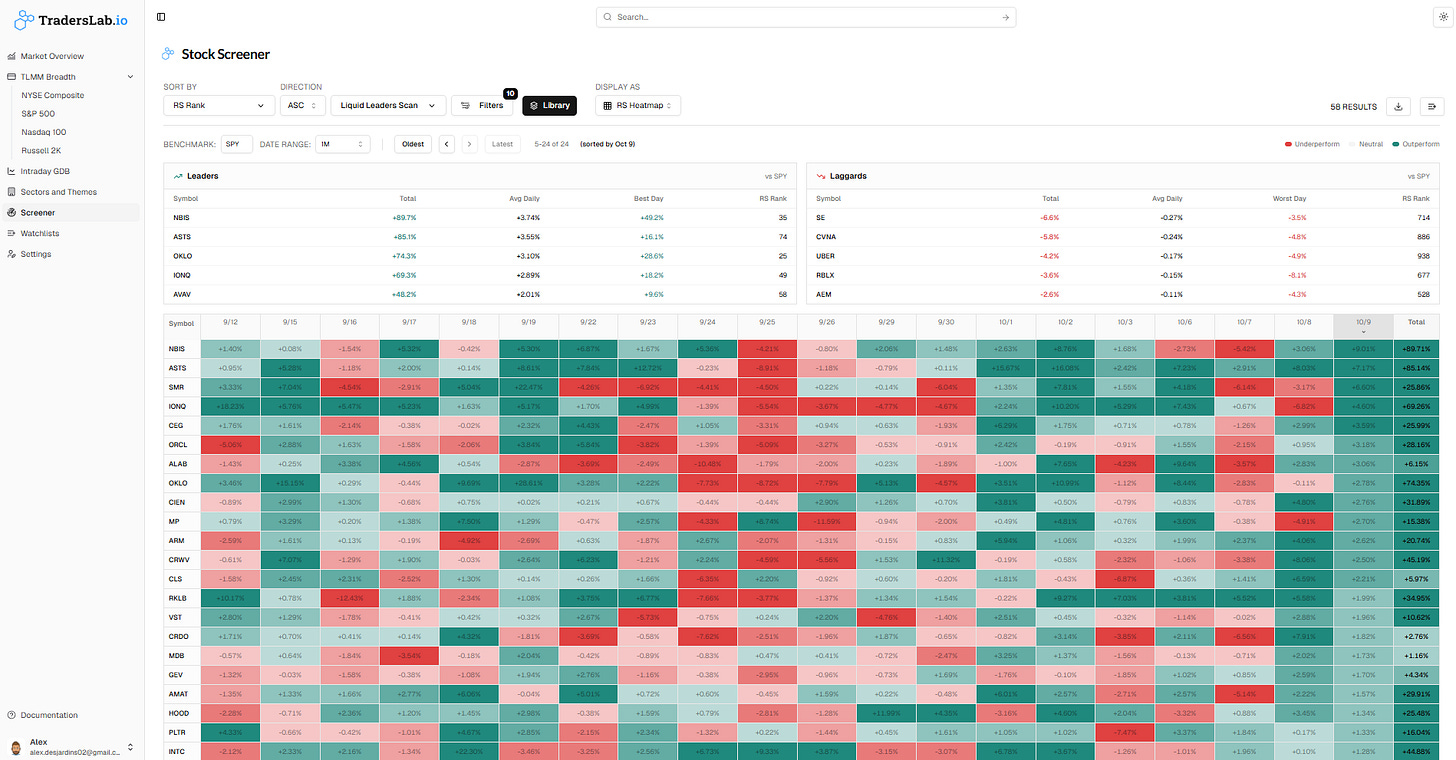Click the PLTR row symbol in heatmap
The image size is (1456, 760).
pyautogui.click(x=178, y=732)
